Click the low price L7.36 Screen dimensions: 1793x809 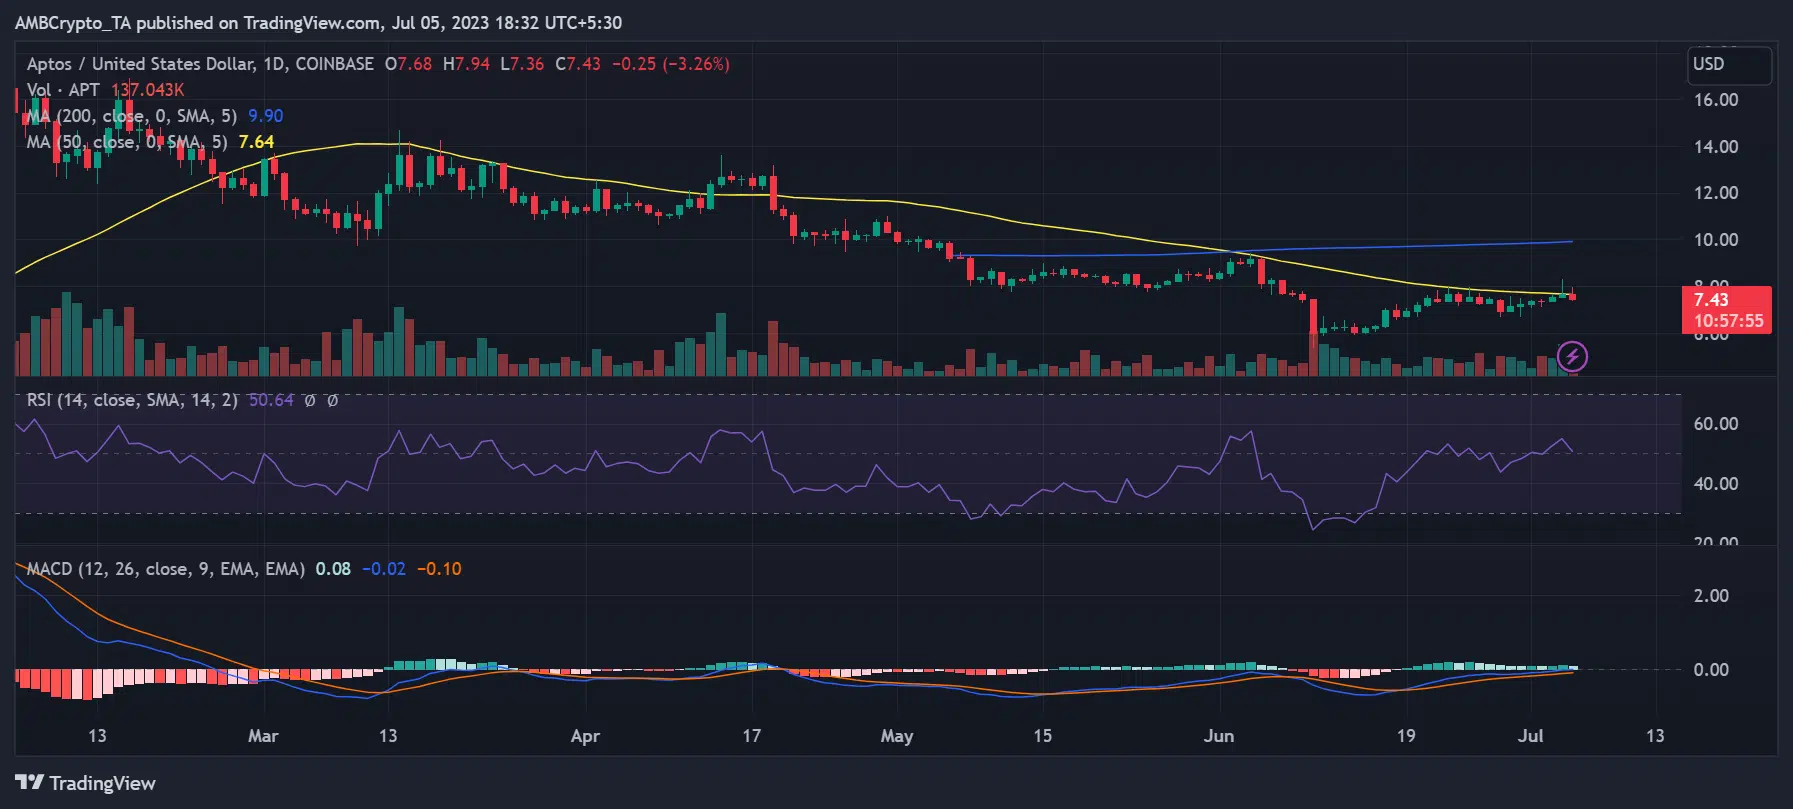coord(522,64)
